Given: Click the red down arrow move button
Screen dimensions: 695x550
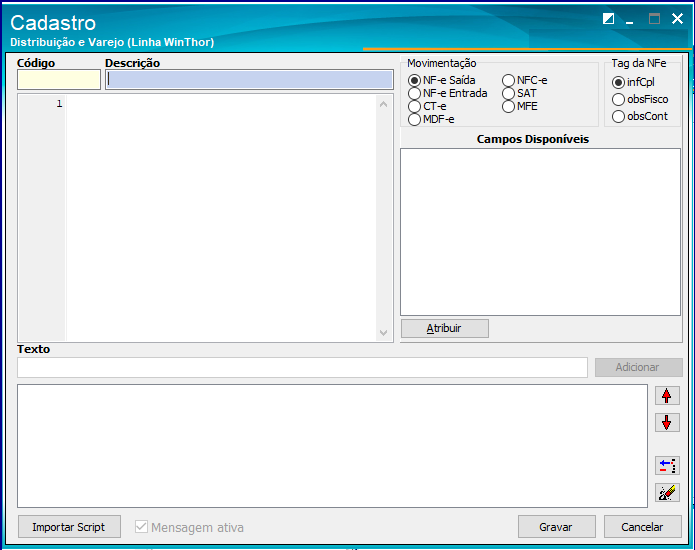Looking at the screenshot, I should (667, 423).
